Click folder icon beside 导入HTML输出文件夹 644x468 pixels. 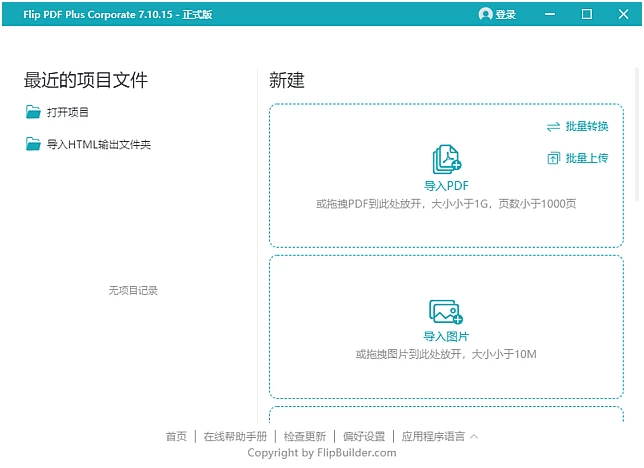coord(34,144)
